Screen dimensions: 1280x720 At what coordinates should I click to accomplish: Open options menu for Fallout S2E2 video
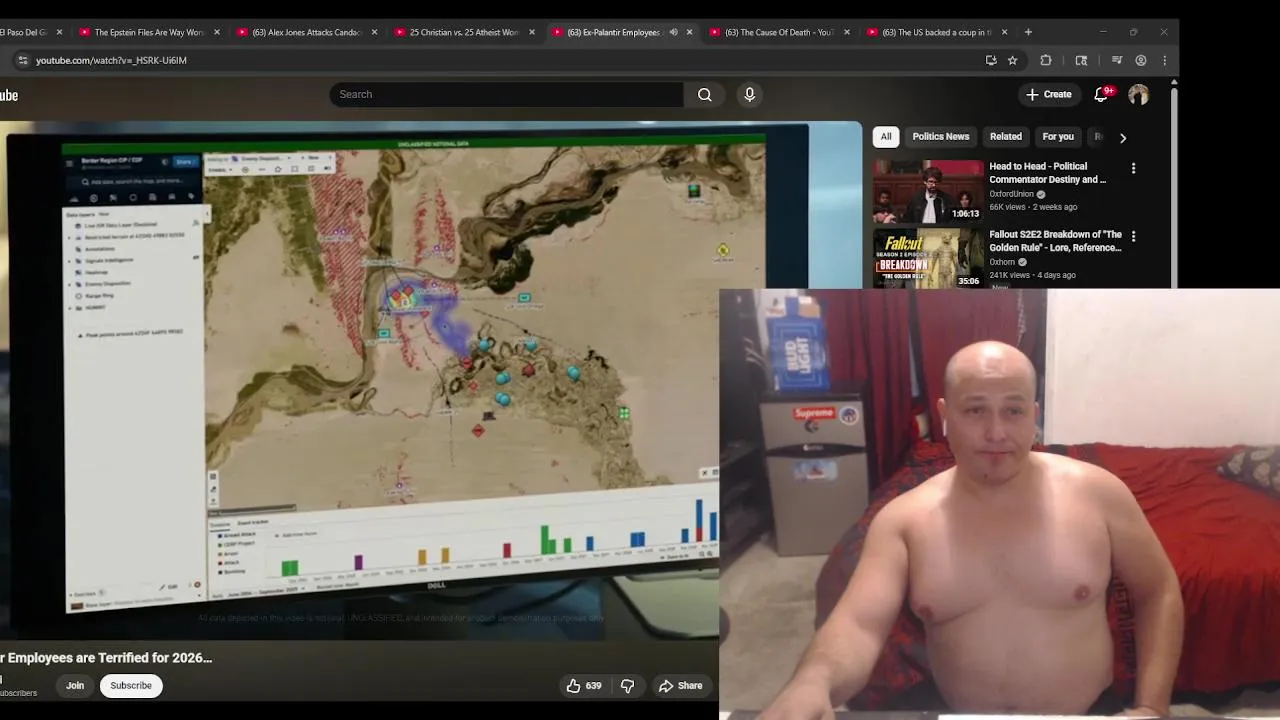(1133, 236)
